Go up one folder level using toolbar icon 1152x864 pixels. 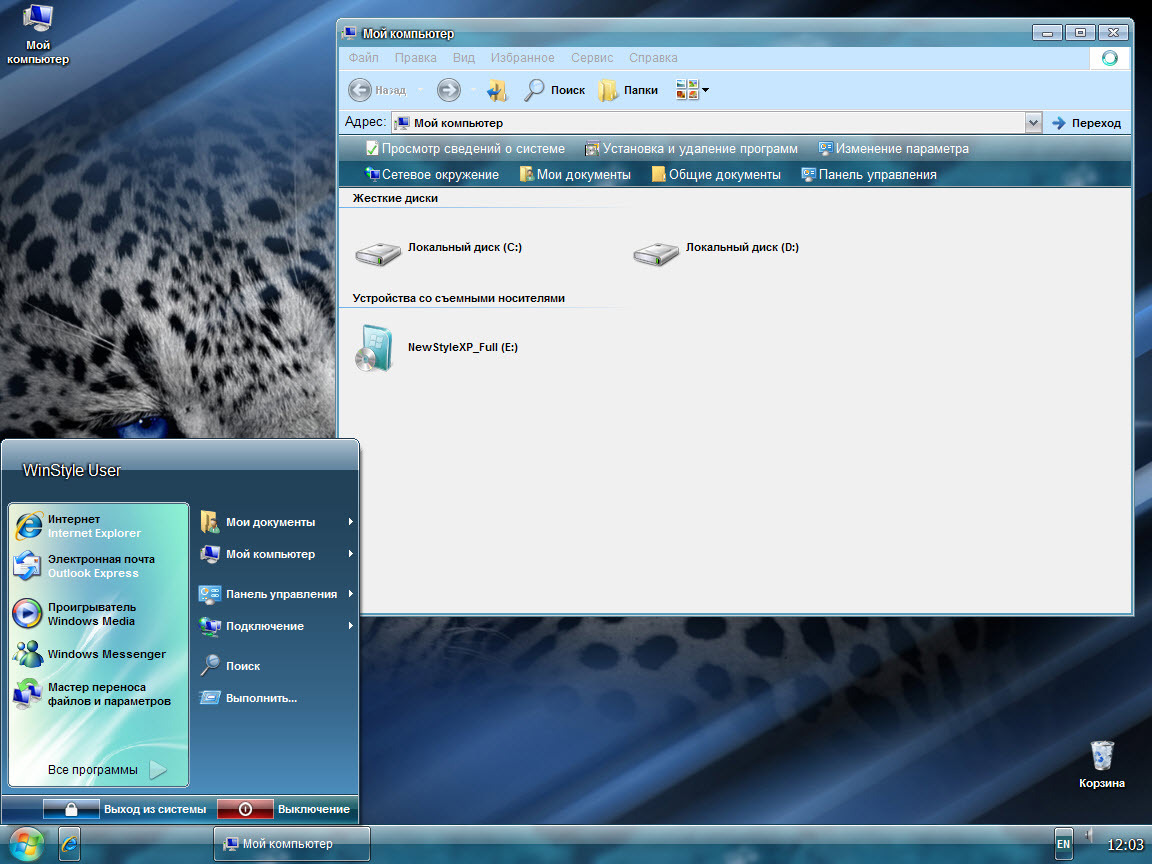(497, 90)
